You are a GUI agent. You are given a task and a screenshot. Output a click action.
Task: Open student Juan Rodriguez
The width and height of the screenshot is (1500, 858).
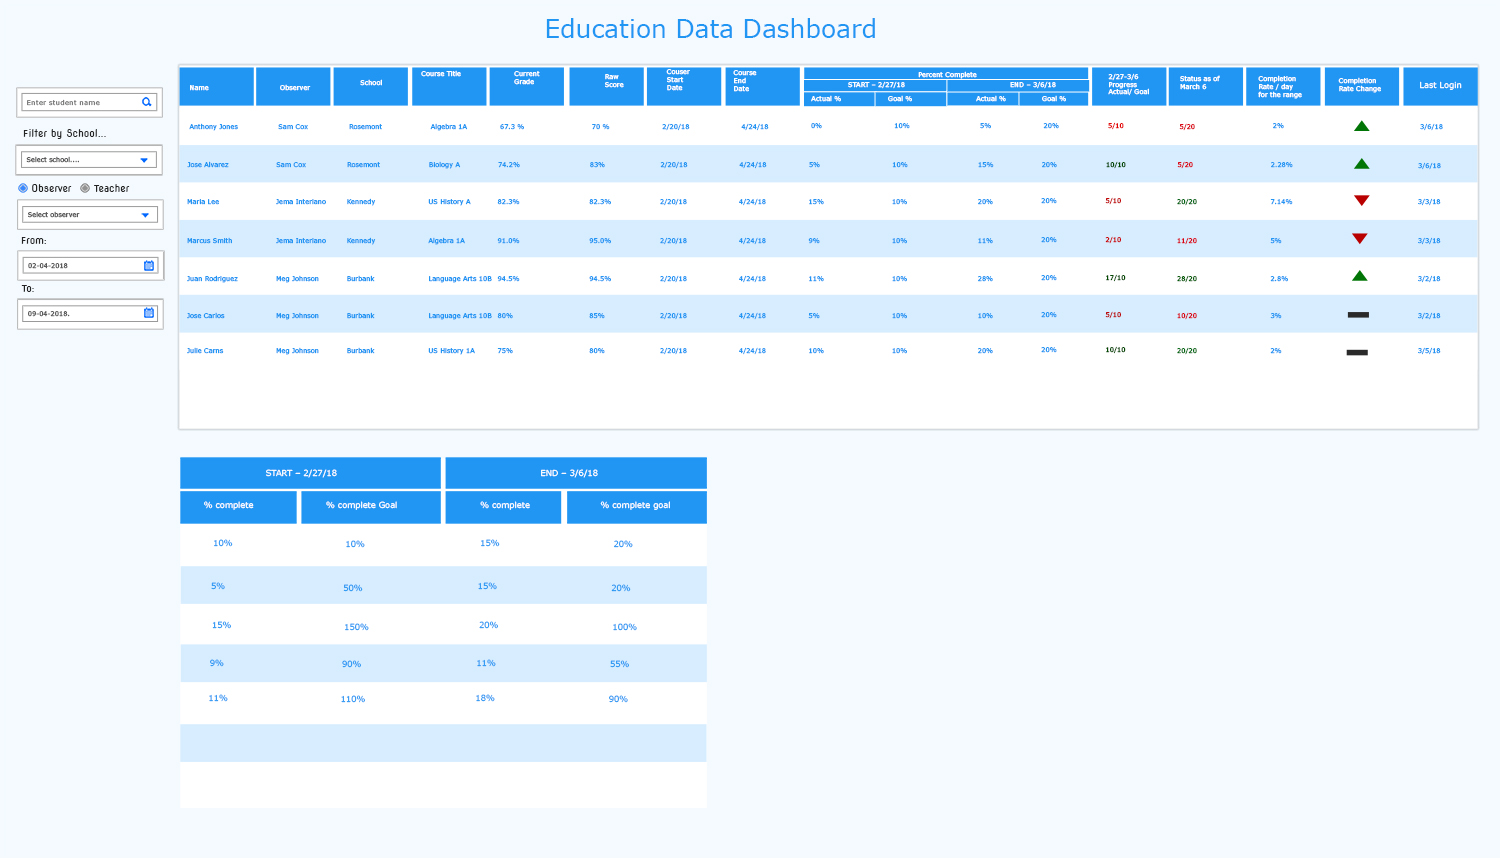click(212, 279)
